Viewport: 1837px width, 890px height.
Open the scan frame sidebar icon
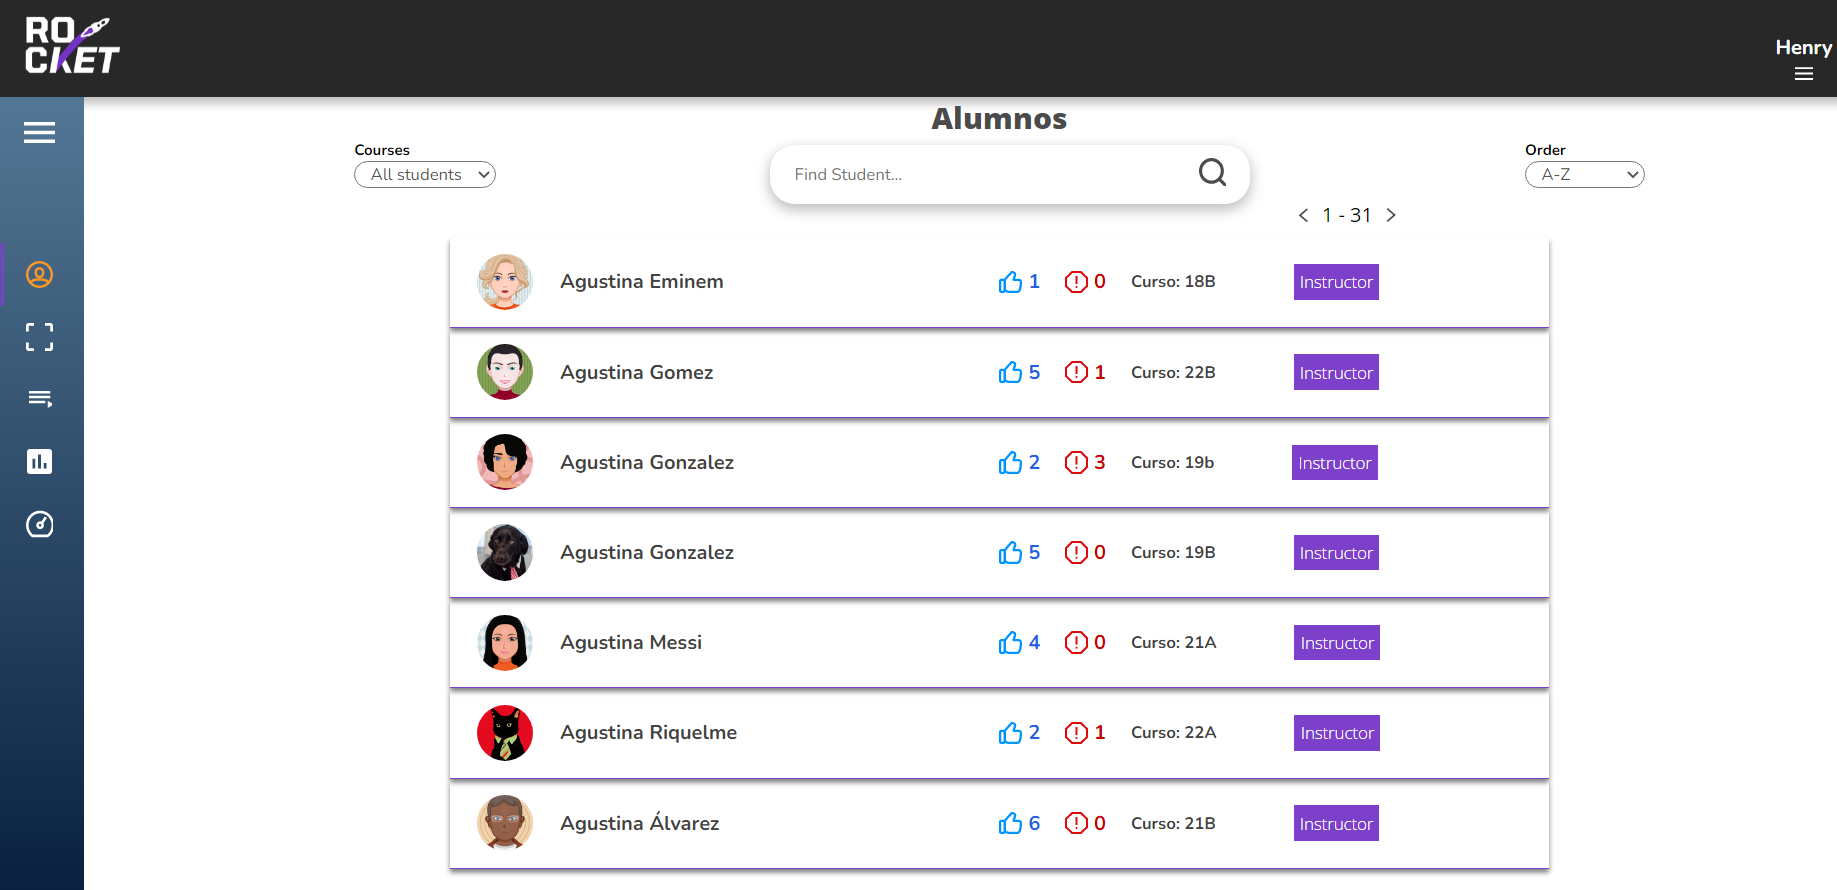[39, 337]
